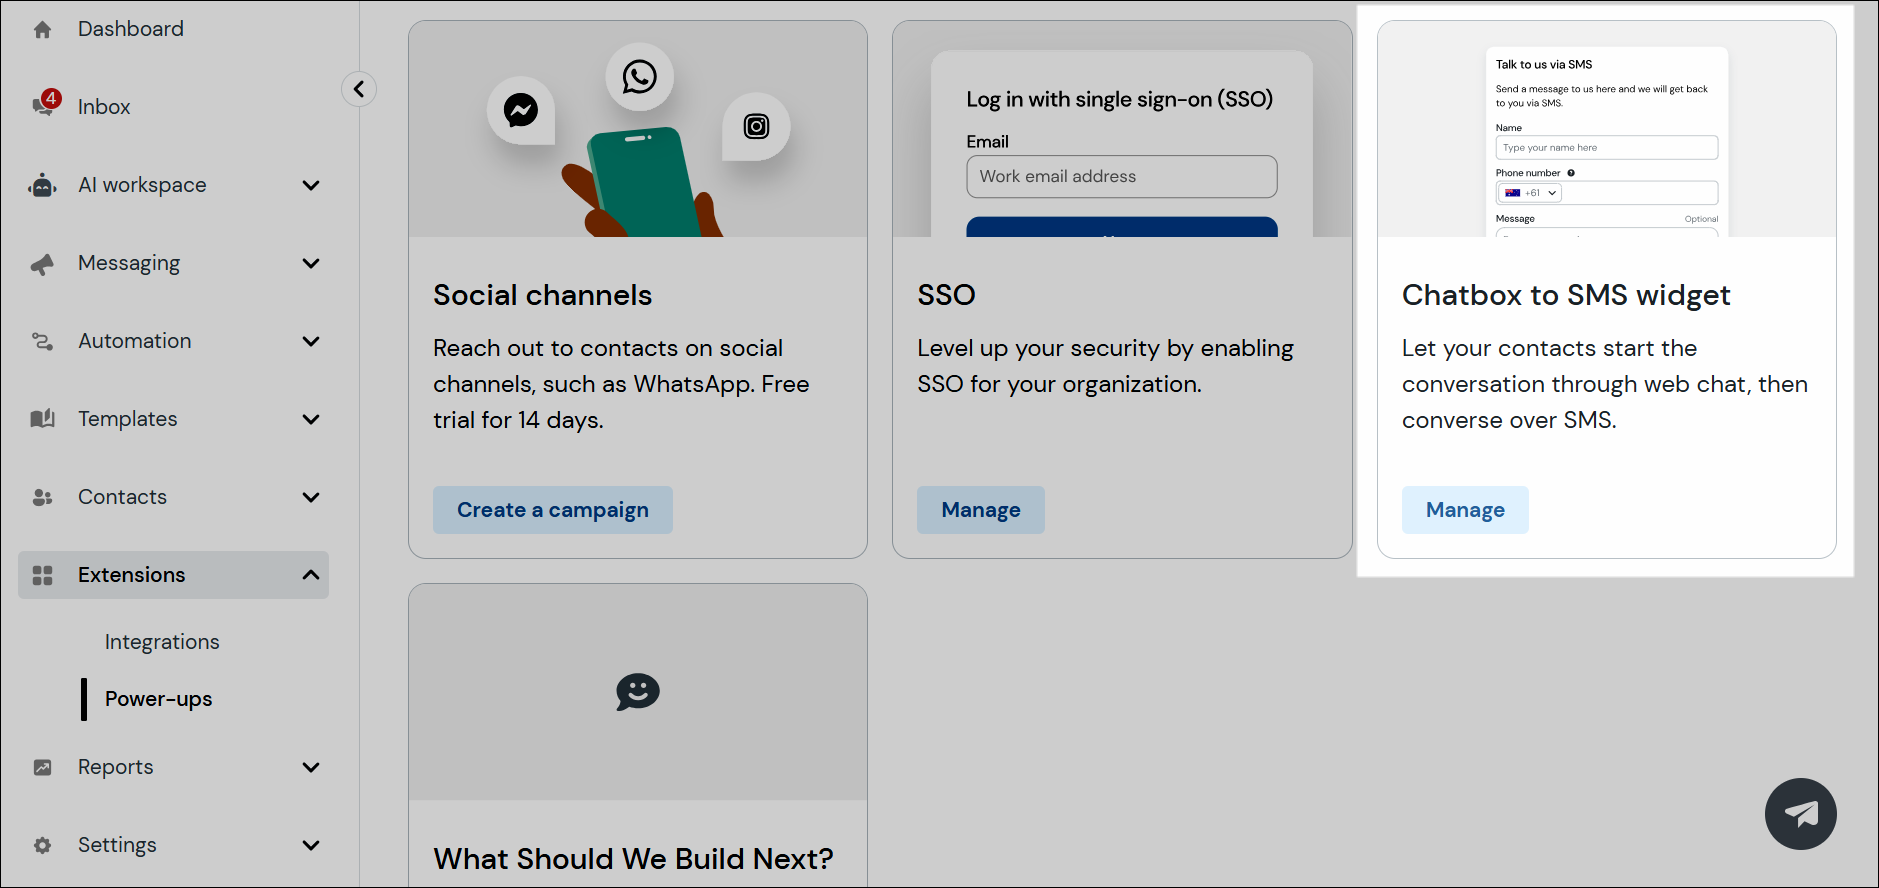Collapse the sidebar with the left arrow

[x=359, y=89]
